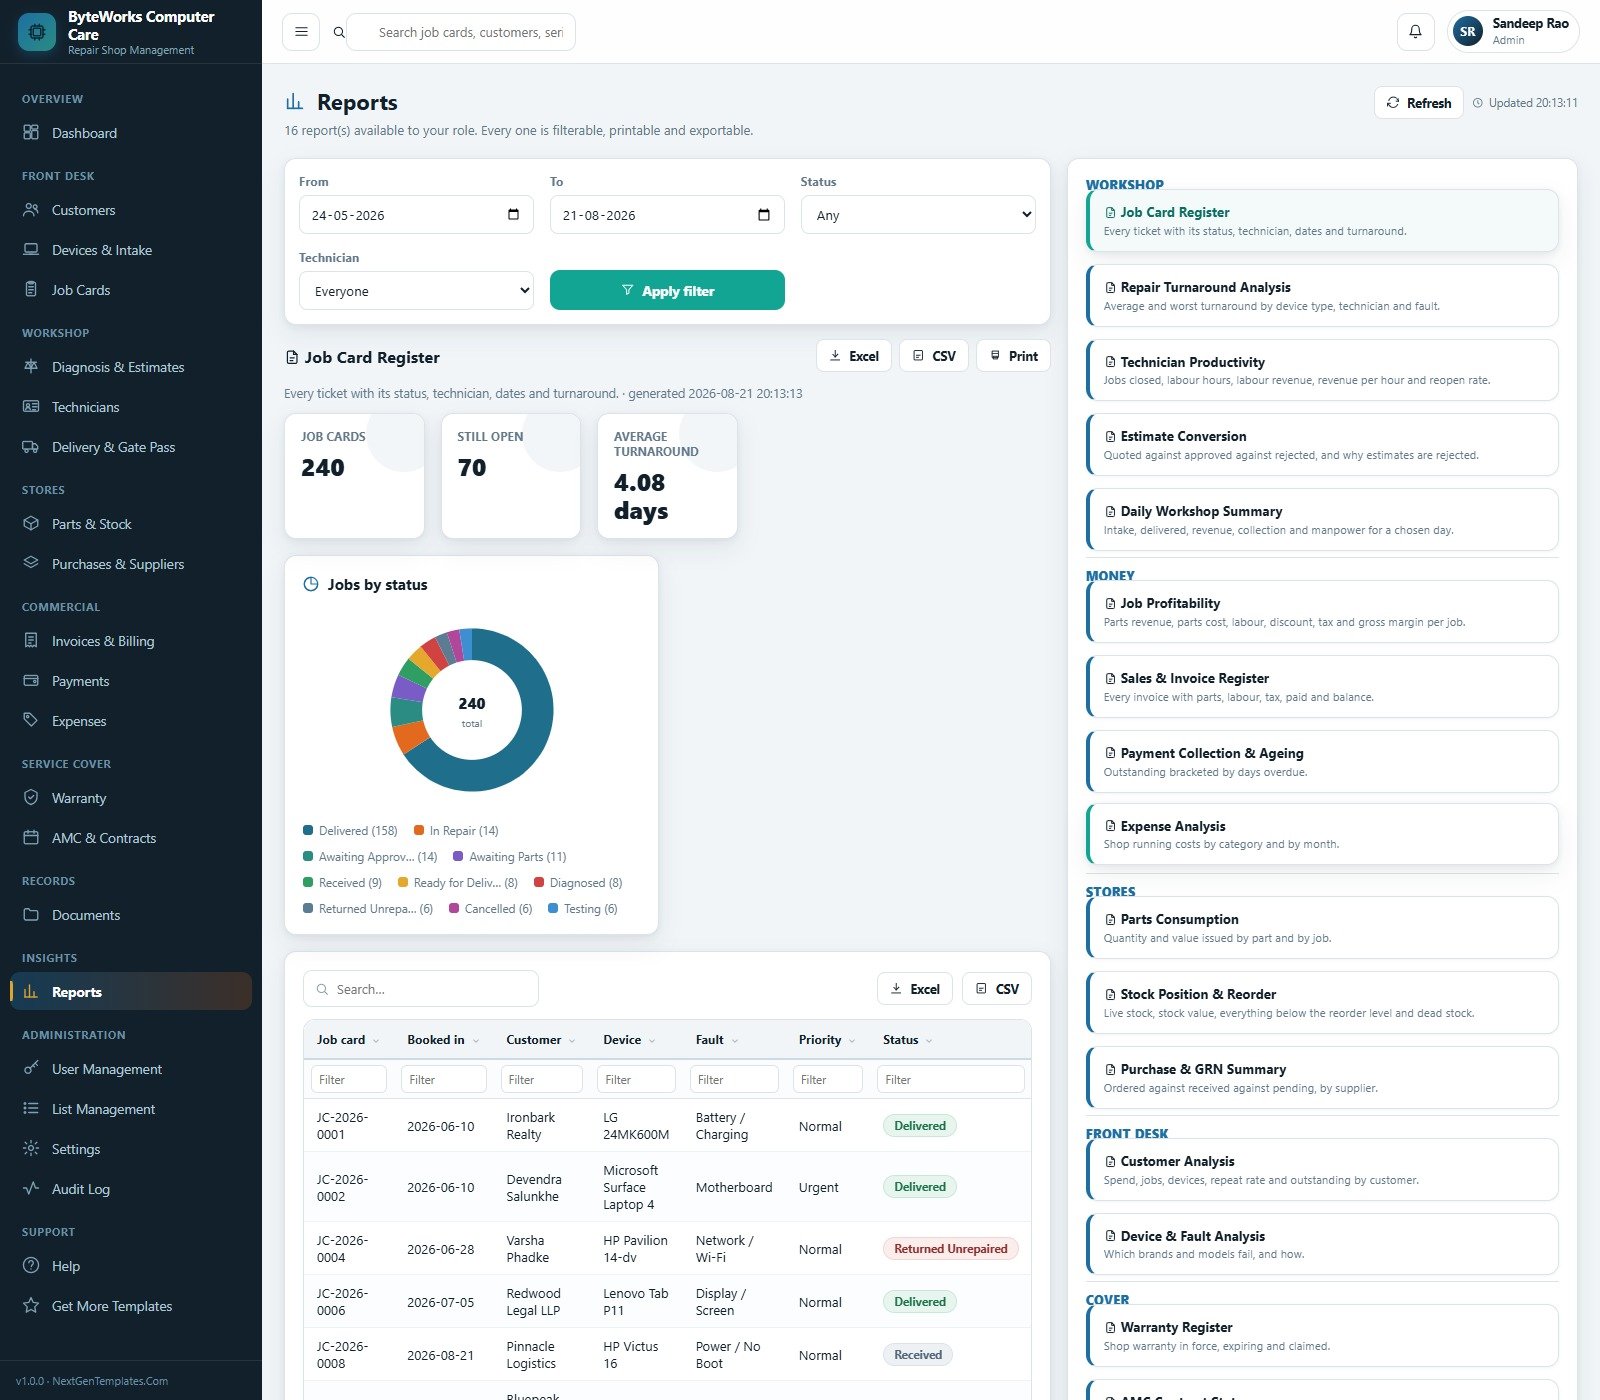Sort the table by Job card column
The image size is (1600, 1400).
[348, 1040]
